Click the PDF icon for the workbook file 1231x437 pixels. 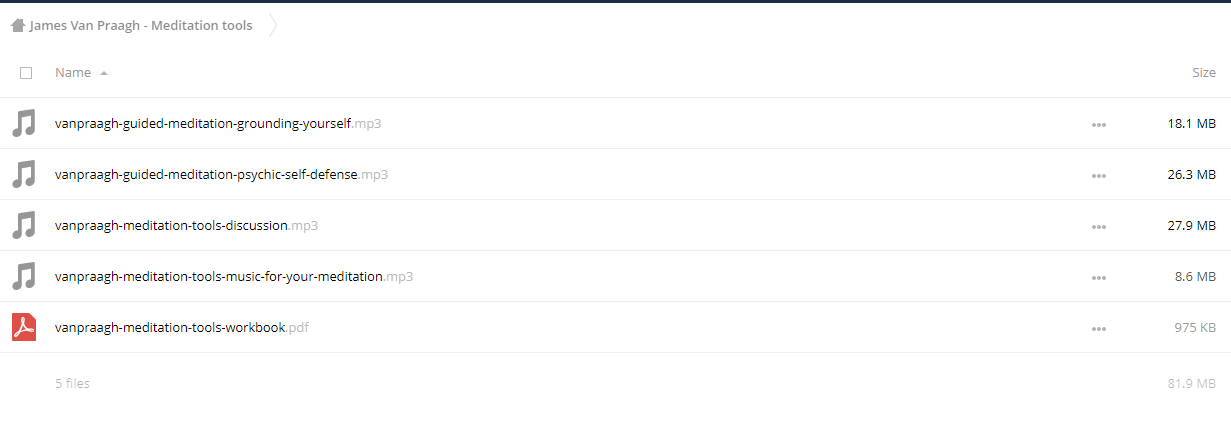24,328
